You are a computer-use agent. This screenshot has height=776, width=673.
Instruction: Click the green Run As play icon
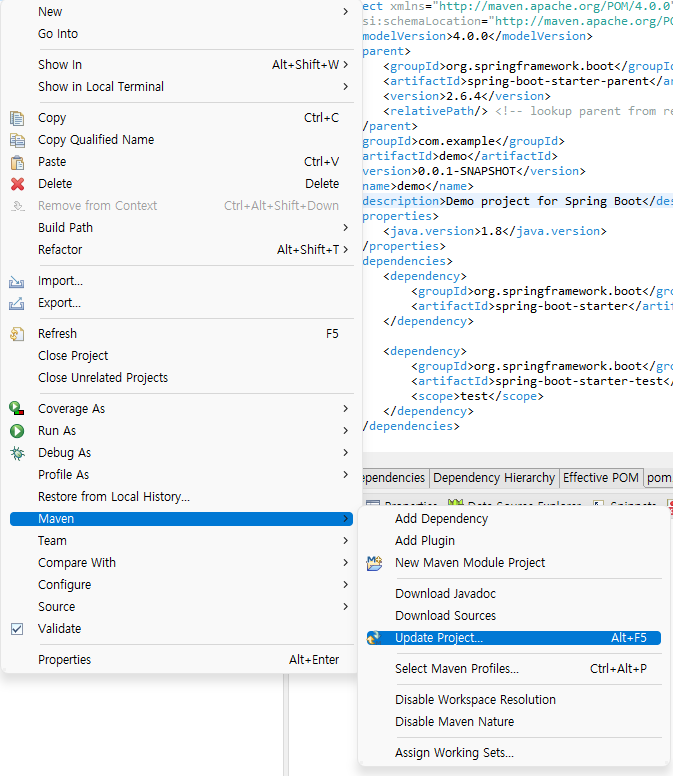pos(17,431)
